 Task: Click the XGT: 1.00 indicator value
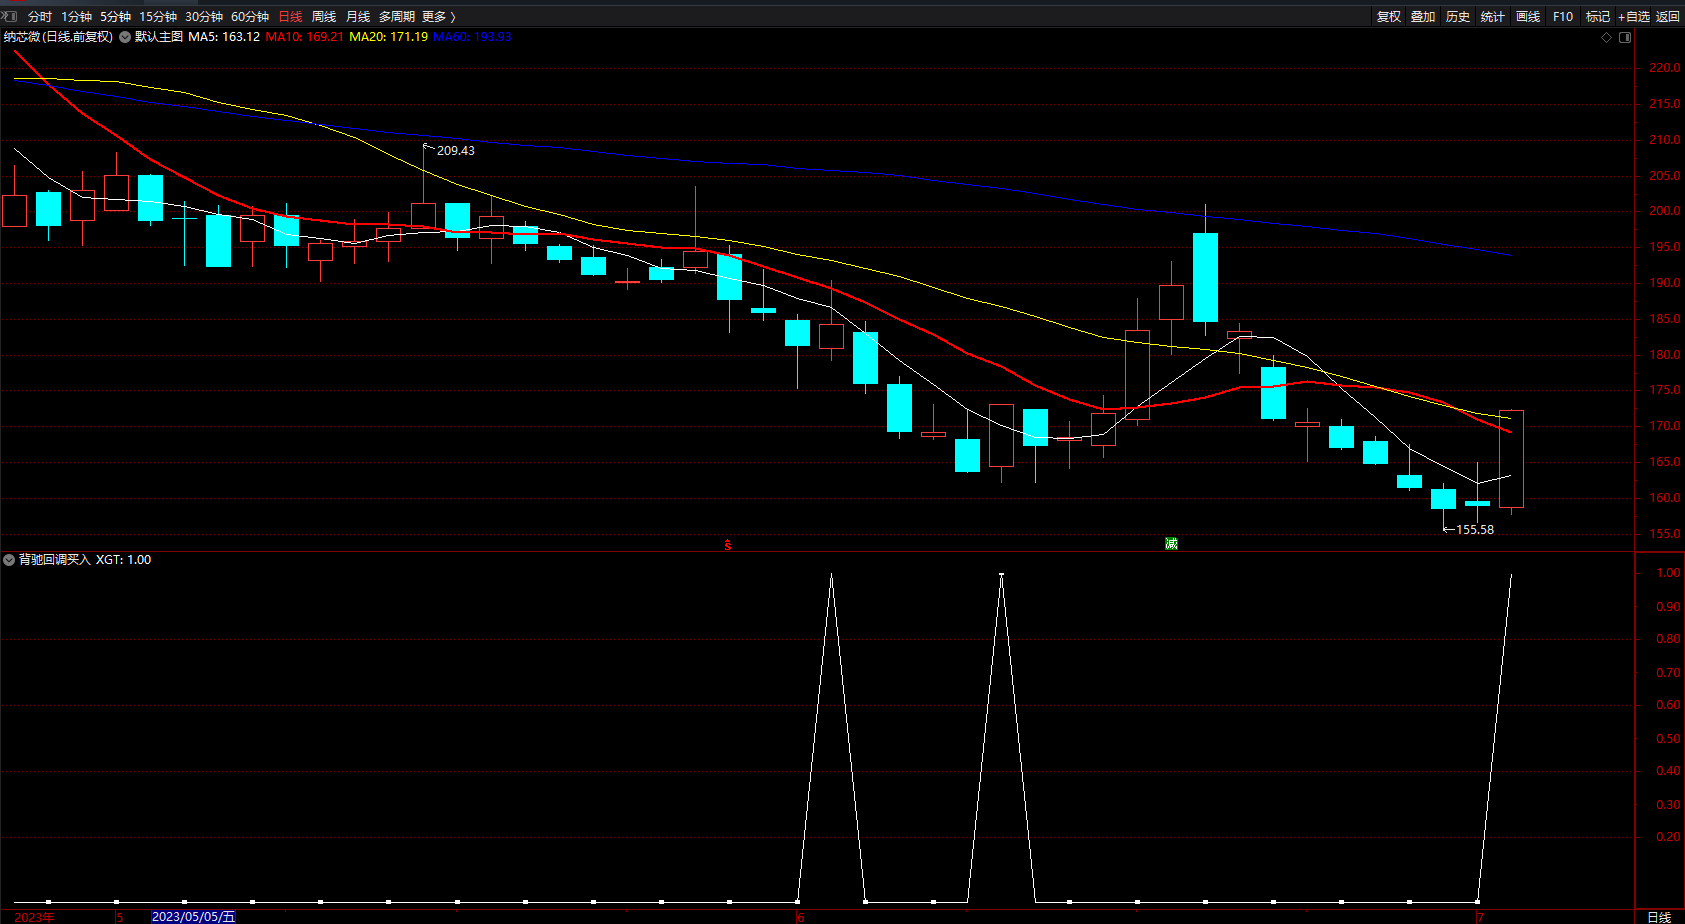click(x=123, y=560)
